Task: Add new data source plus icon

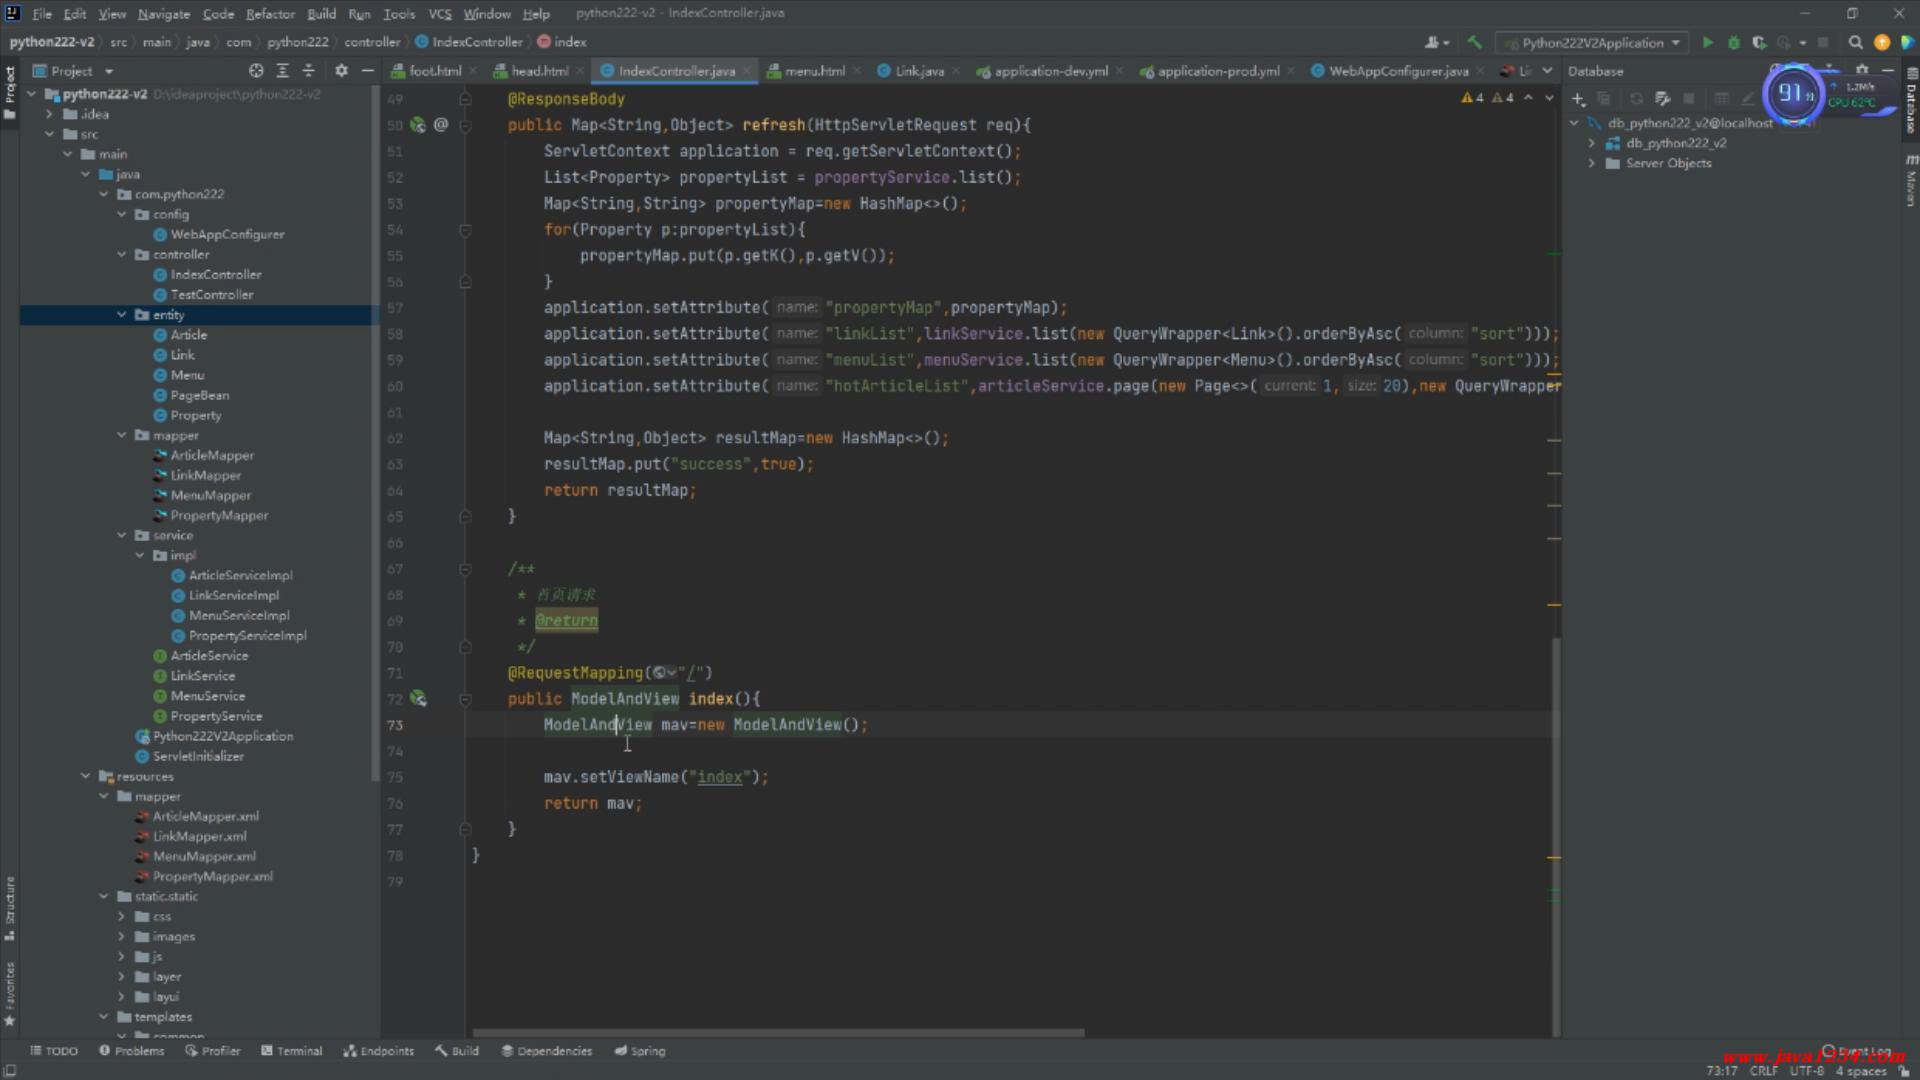Action: (x=1578, y=99)
